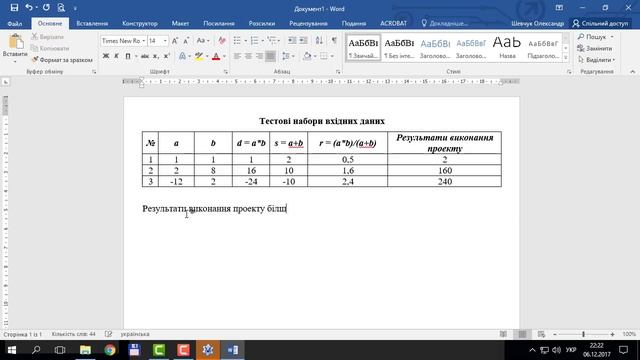Screen dimensions: 640x360
Task: Click the Format Painter (Формат за зразком)
Action: tap(62, 60)
